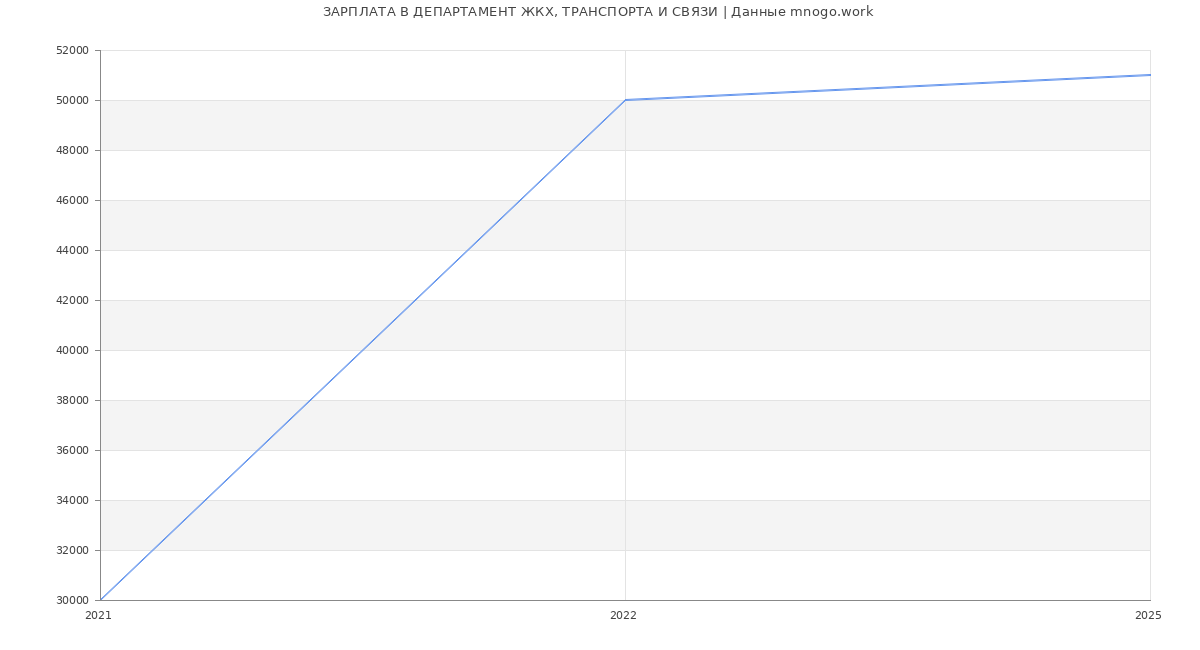Select the 50000 y-axis label
The height and width of the screenshot is (650, 1200).
coord(72,100)
